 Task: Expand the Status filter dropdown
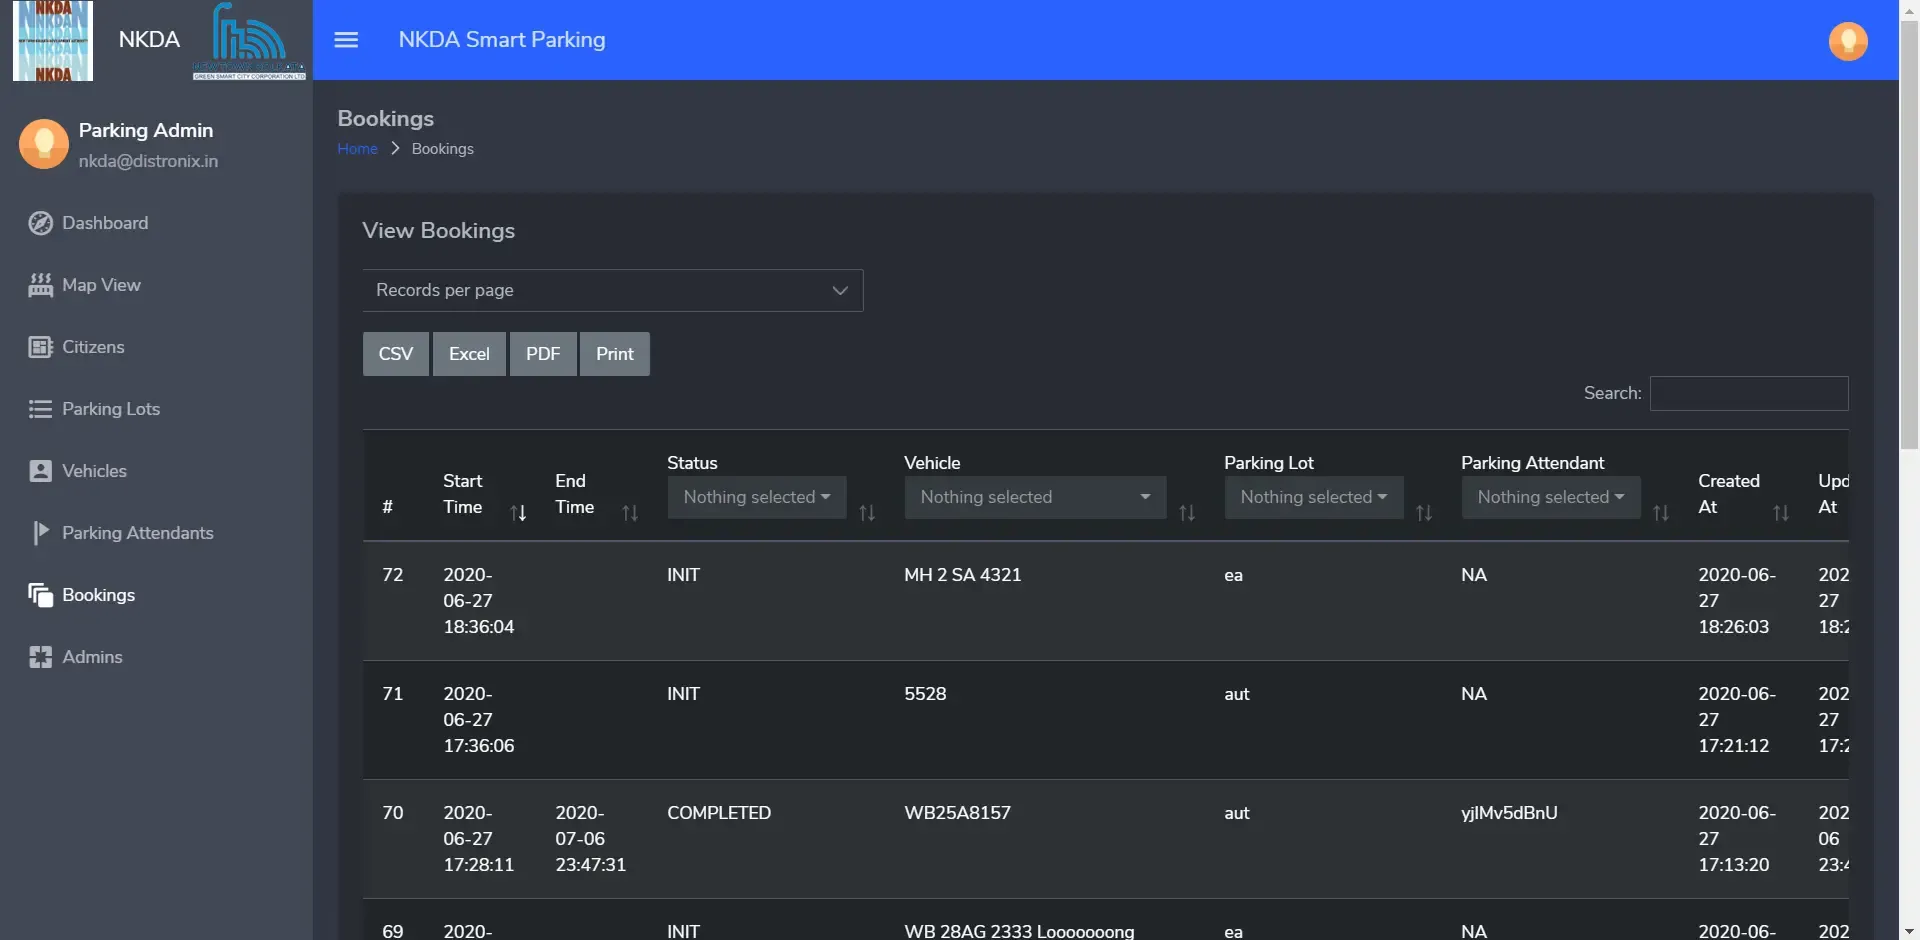click(756, 497)
